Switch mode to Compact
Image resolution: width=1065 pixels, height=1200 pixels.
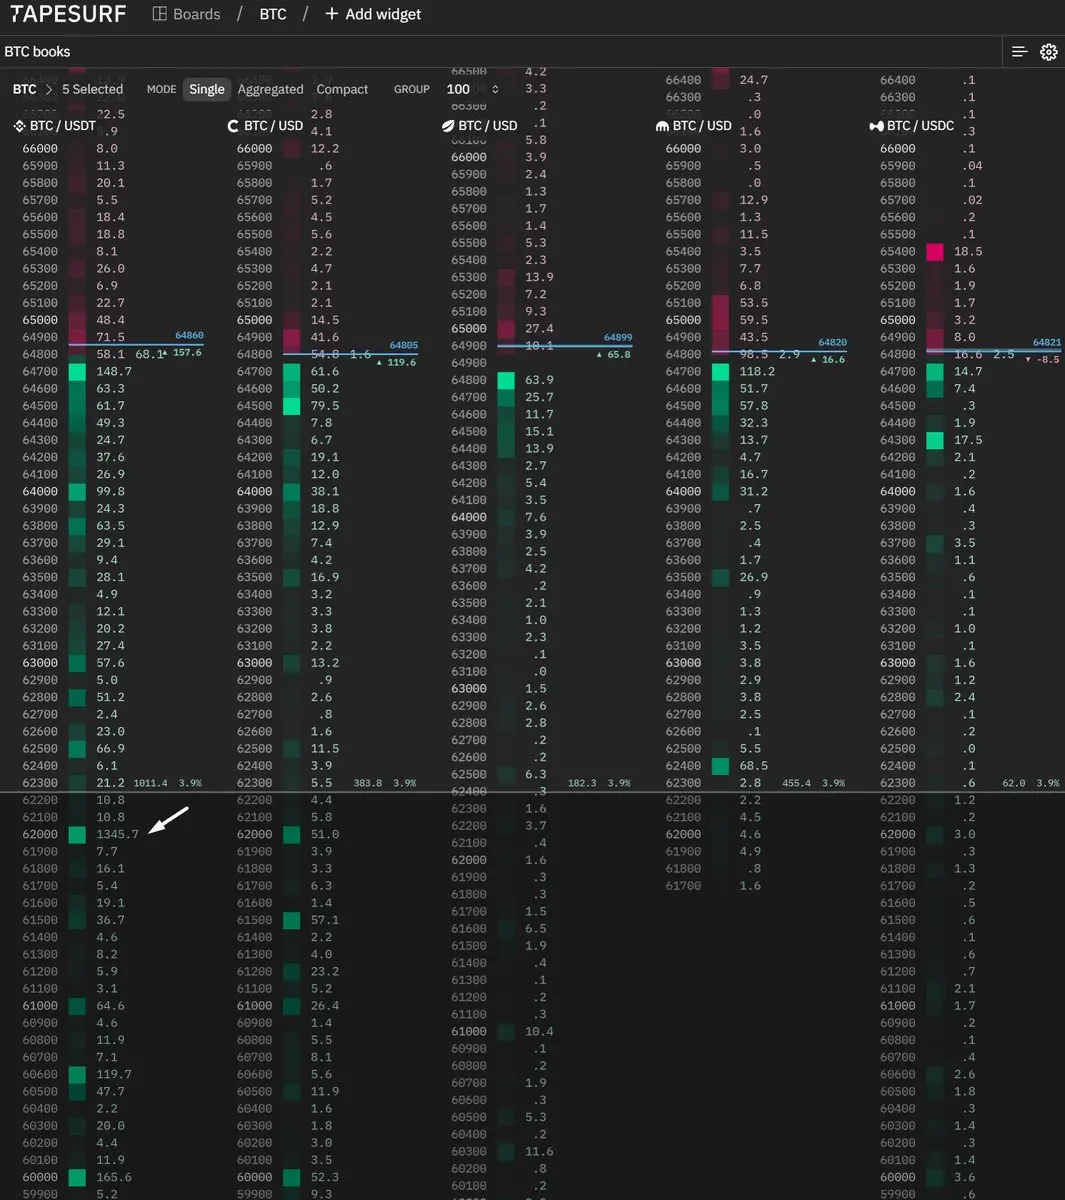click(x=342, y=89)
